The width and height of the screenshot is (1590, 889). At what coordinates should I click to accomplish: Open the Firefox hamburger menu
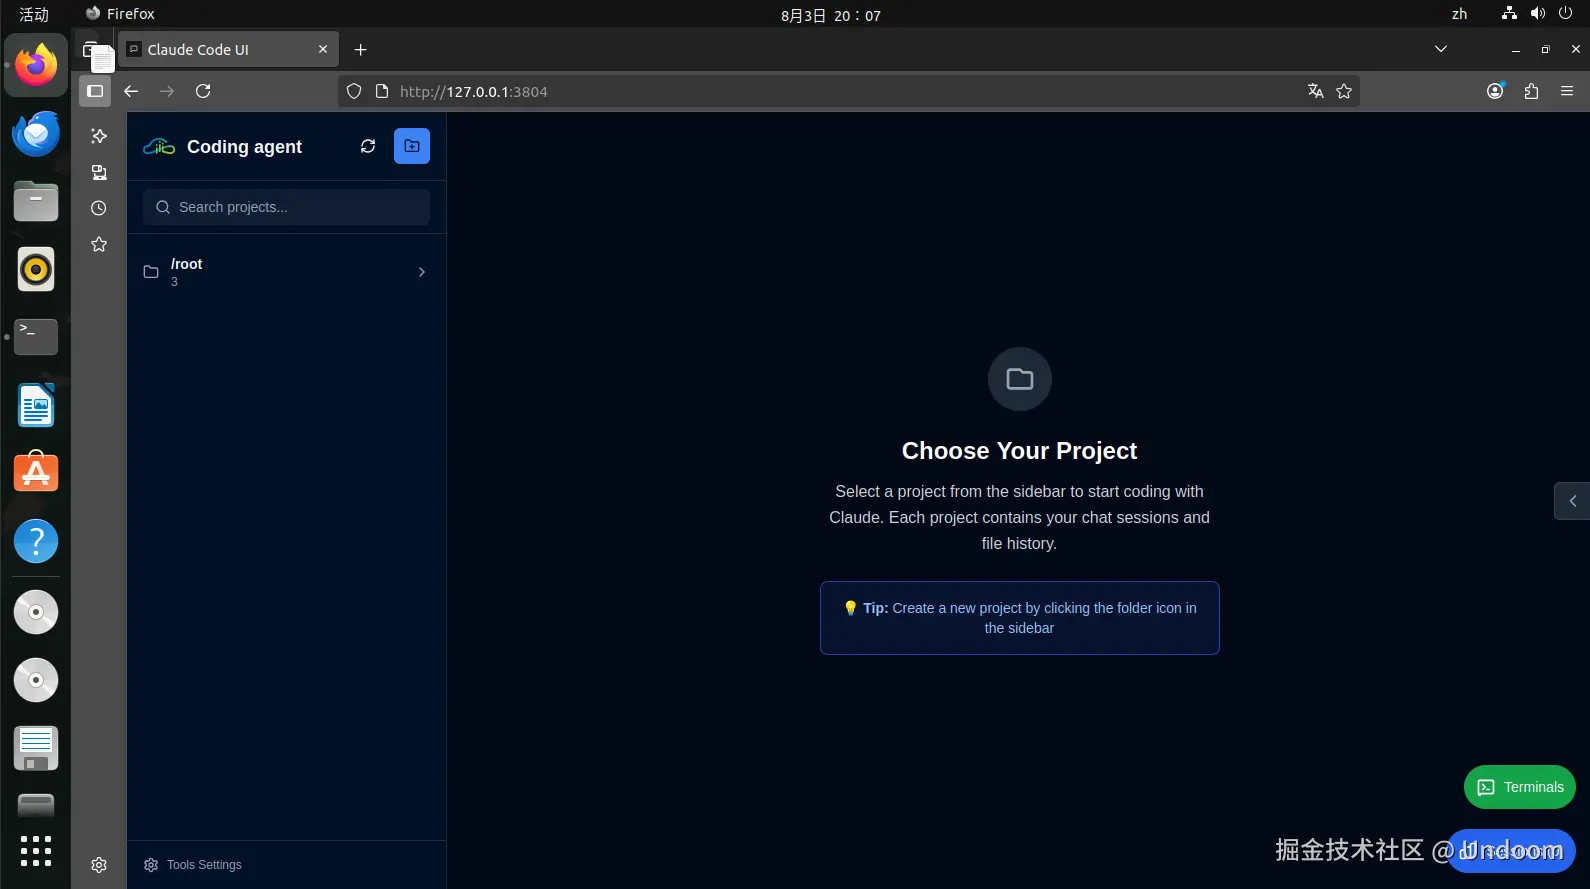pos(1567,91)
